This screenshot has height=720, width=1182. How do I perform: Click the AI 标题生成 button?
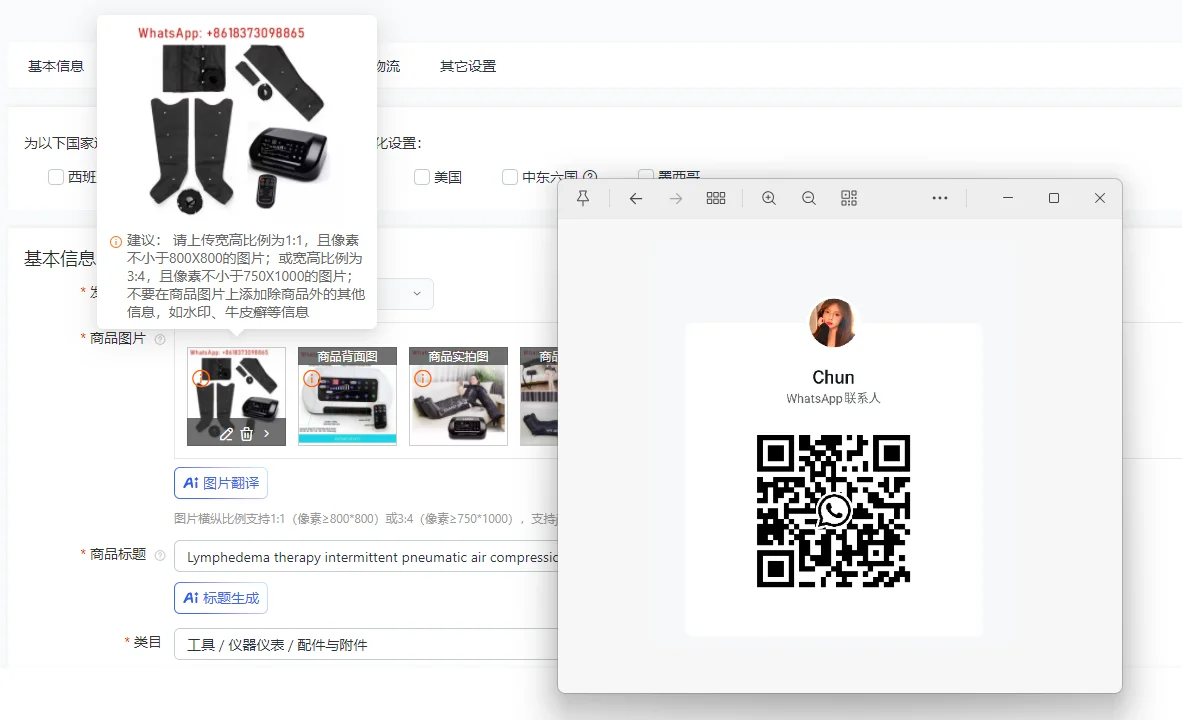tap(221, 598)
